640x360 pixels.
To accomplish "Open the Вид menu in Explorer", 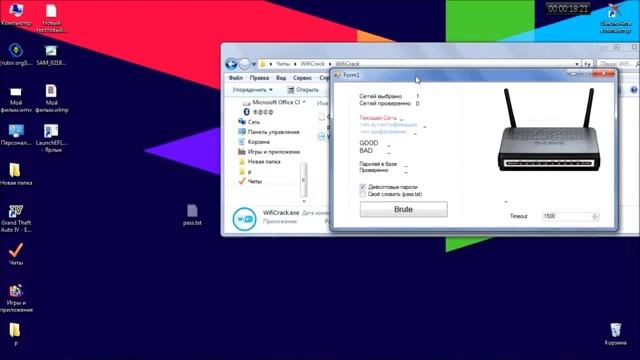I will click(x=281, y=78).
